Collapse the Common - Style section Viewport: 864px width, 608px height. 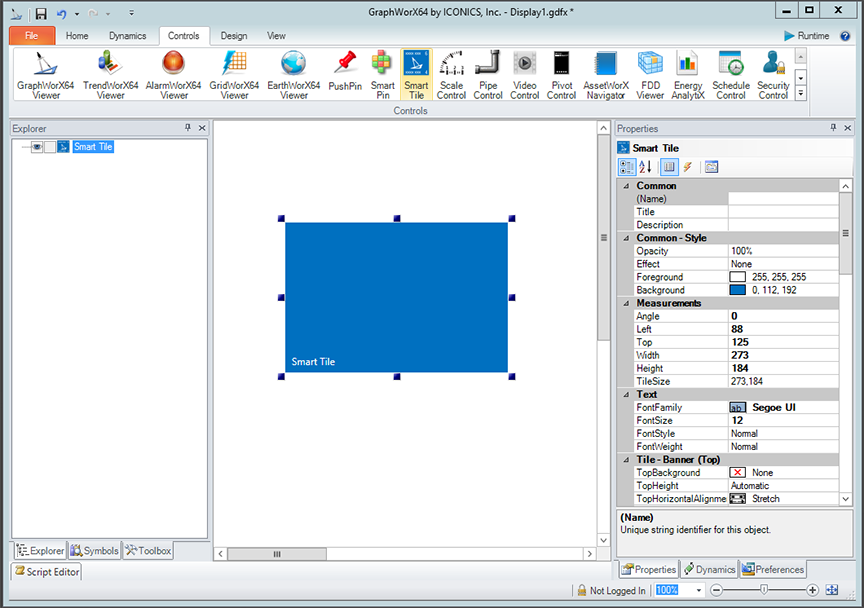click(626, 238)
